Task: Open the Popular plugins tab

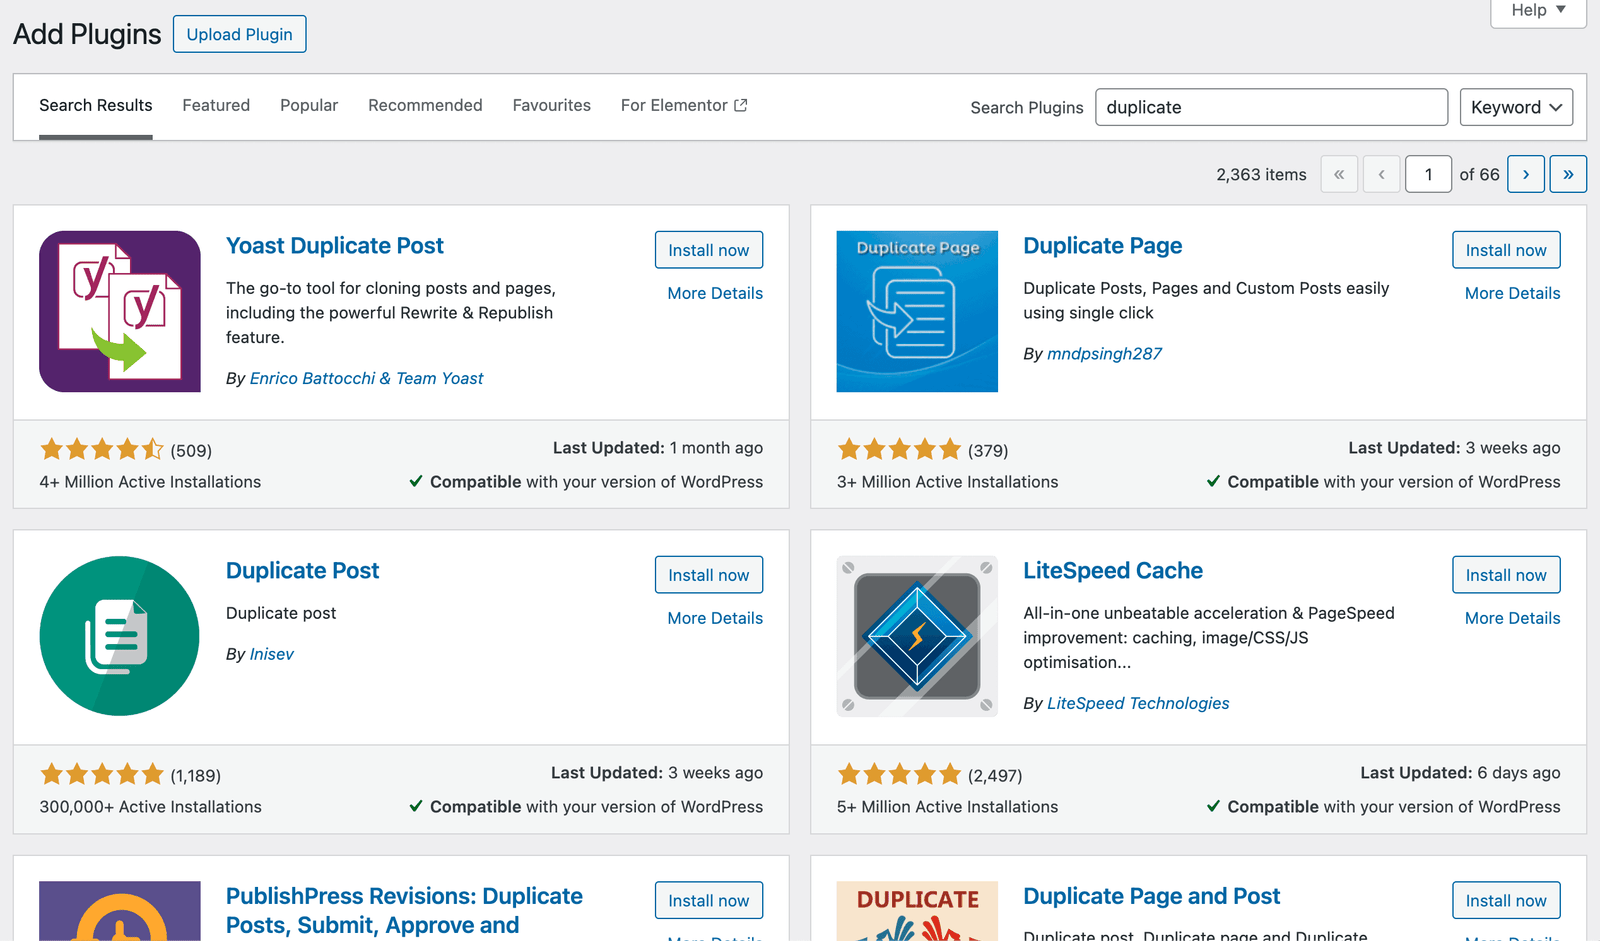Action: tap(309, 105)
